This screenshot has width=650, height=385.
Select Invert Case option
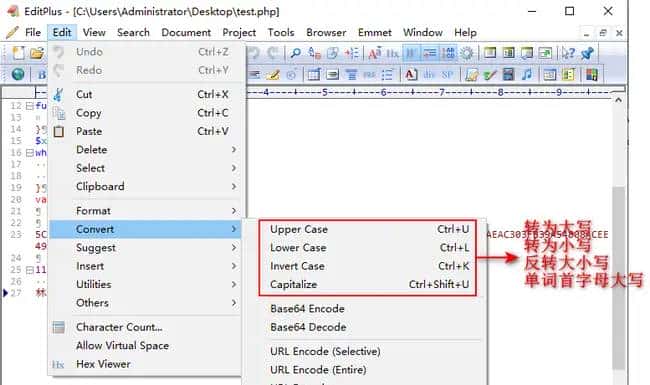369,266
